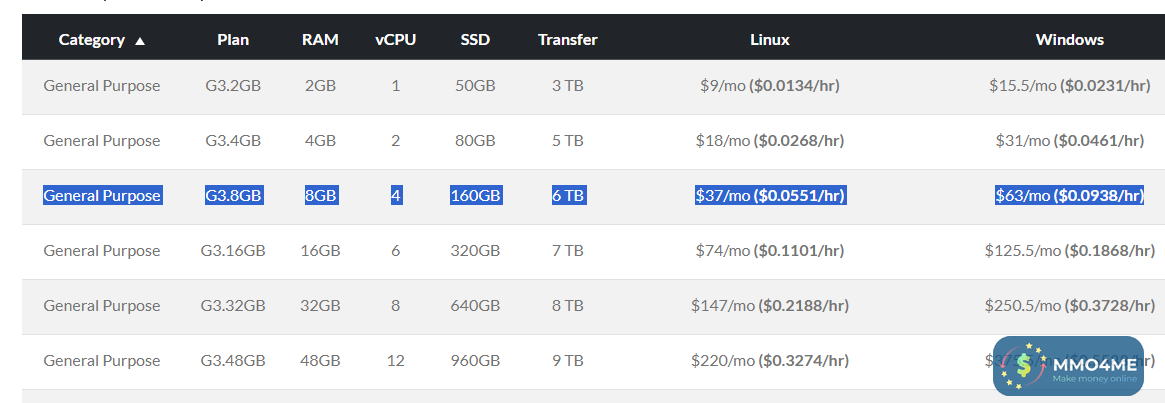The width and height of the screenshot is (1165, 403).
Task: Click the 960GB SSD cell
Action: [x=475, y=361]
